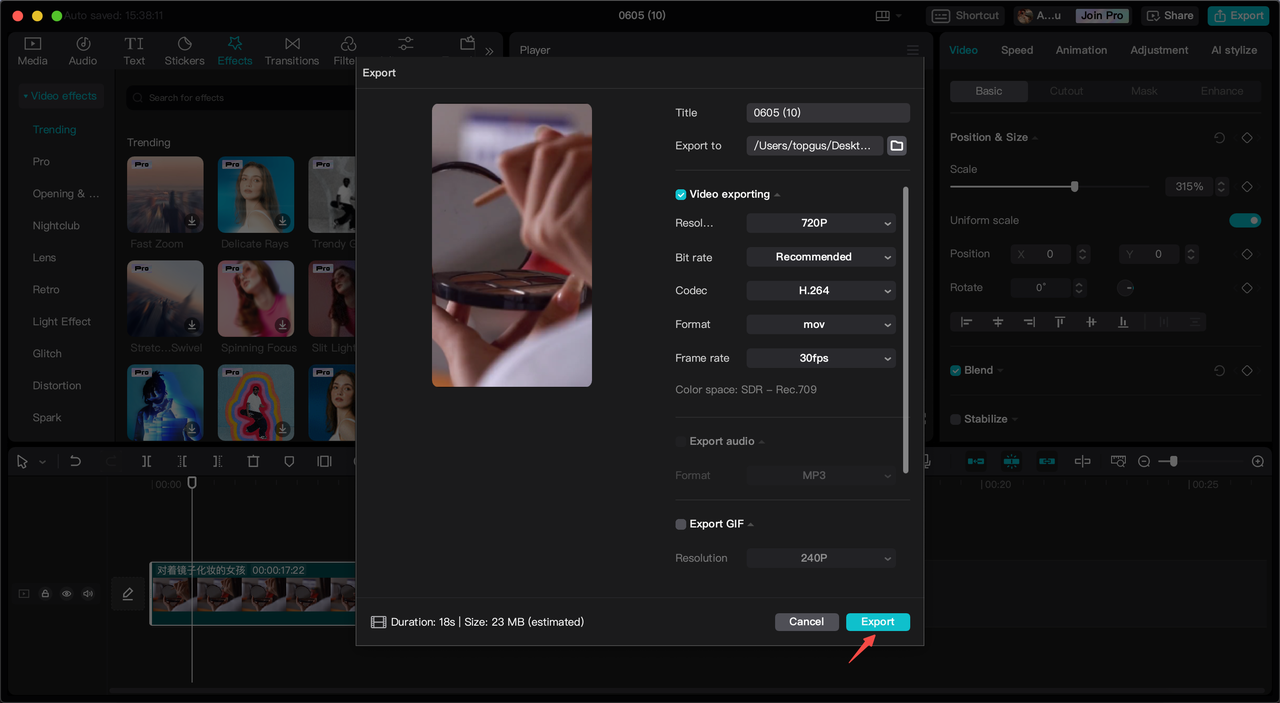Open the Player panel hamburger menu

click(912, 50)
